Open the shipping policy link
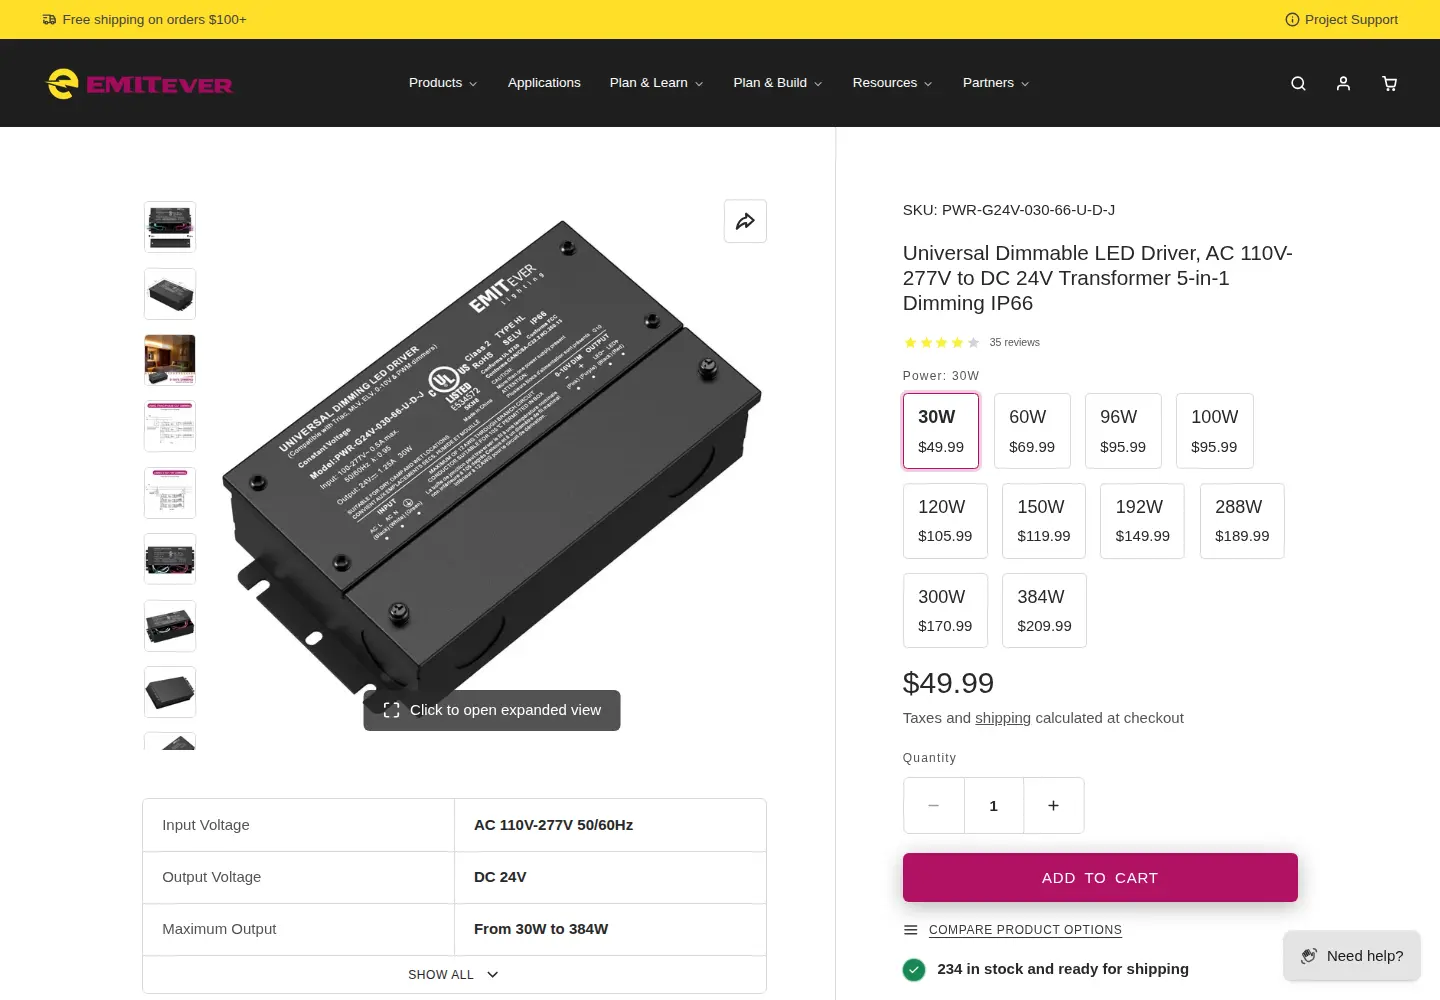This screenshot has width=1440, height=1000. tap(1003, 718)
